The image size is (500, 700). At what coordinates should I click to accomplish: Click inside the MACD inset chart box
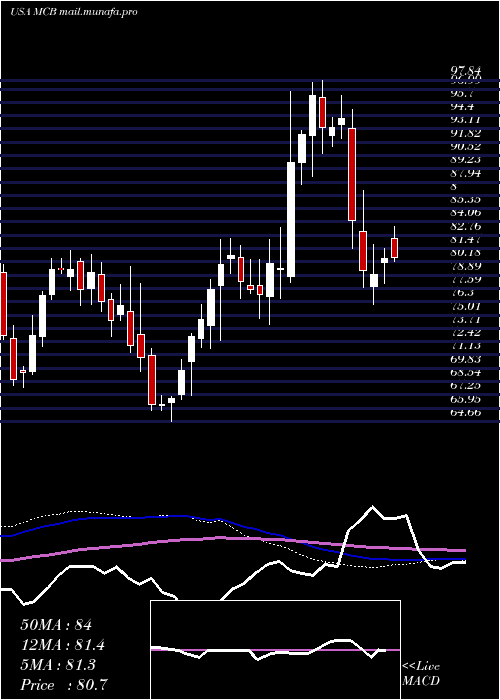pyautogui.click(x=275, y=650)
